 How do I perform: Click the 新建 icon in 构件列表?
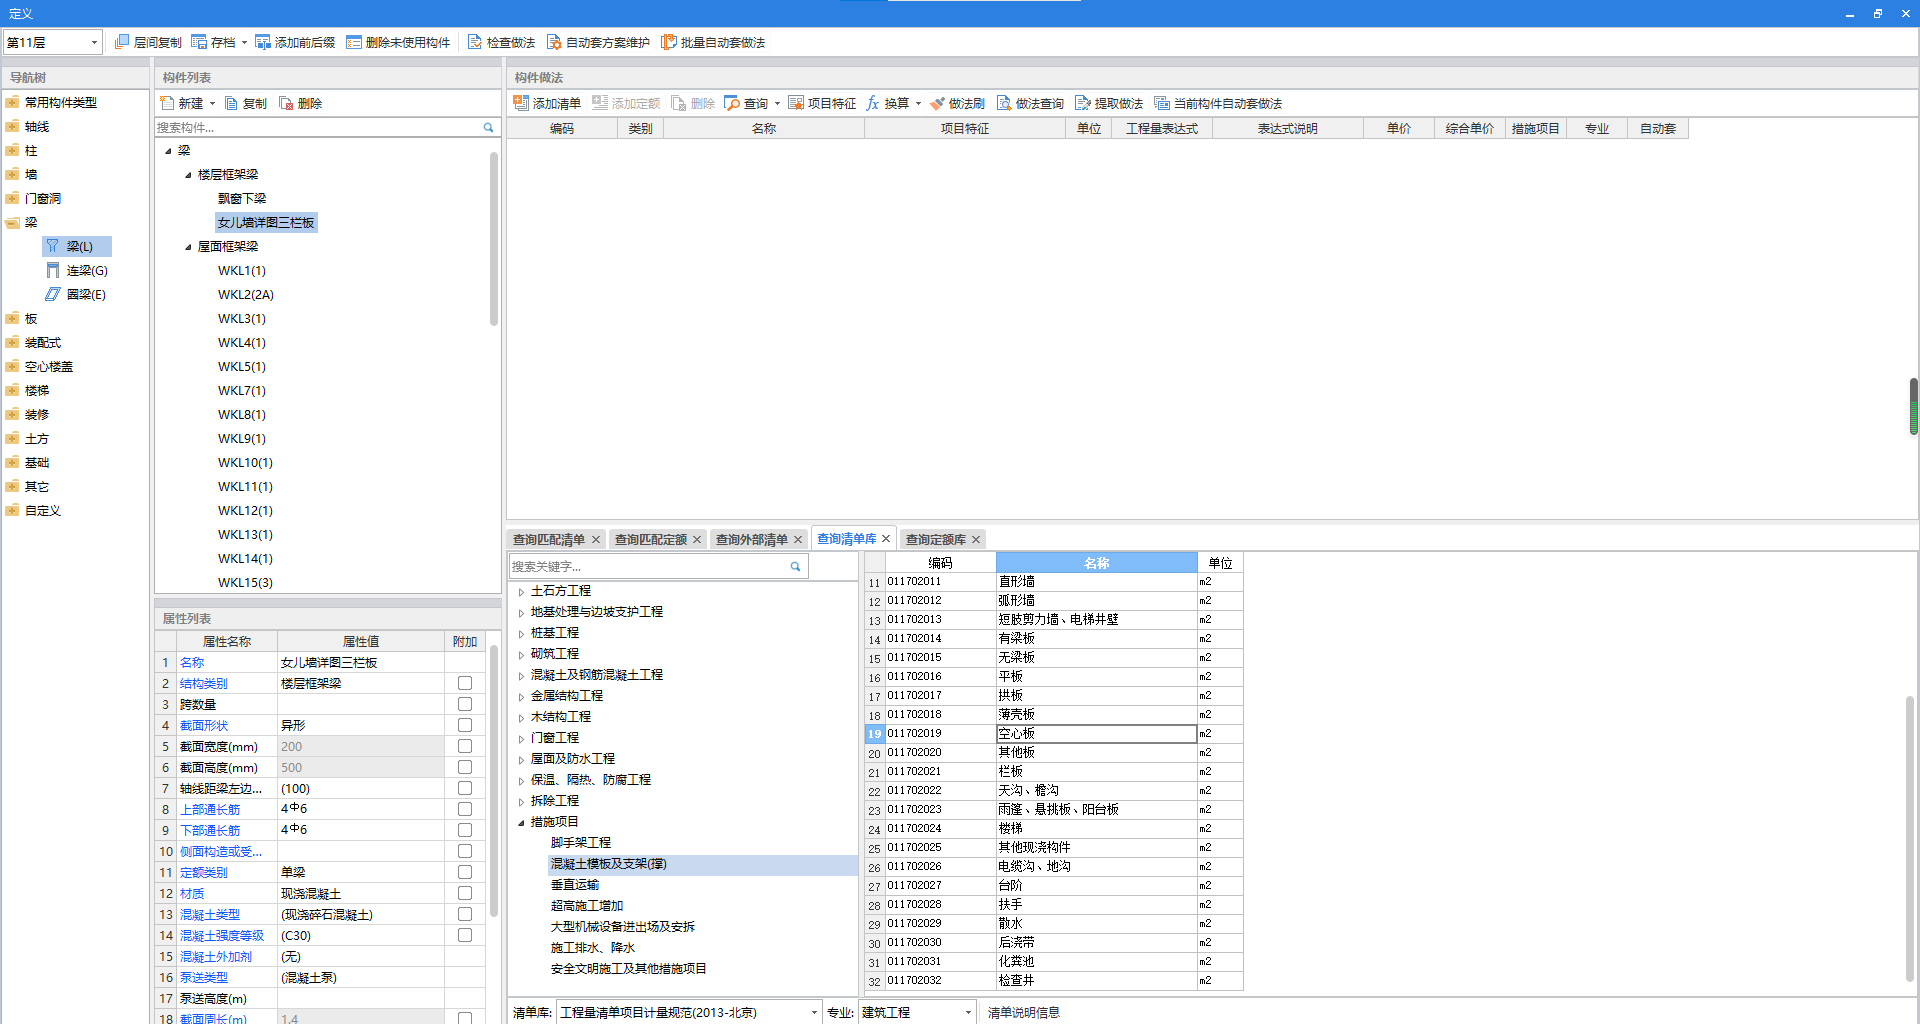point(167,103)
